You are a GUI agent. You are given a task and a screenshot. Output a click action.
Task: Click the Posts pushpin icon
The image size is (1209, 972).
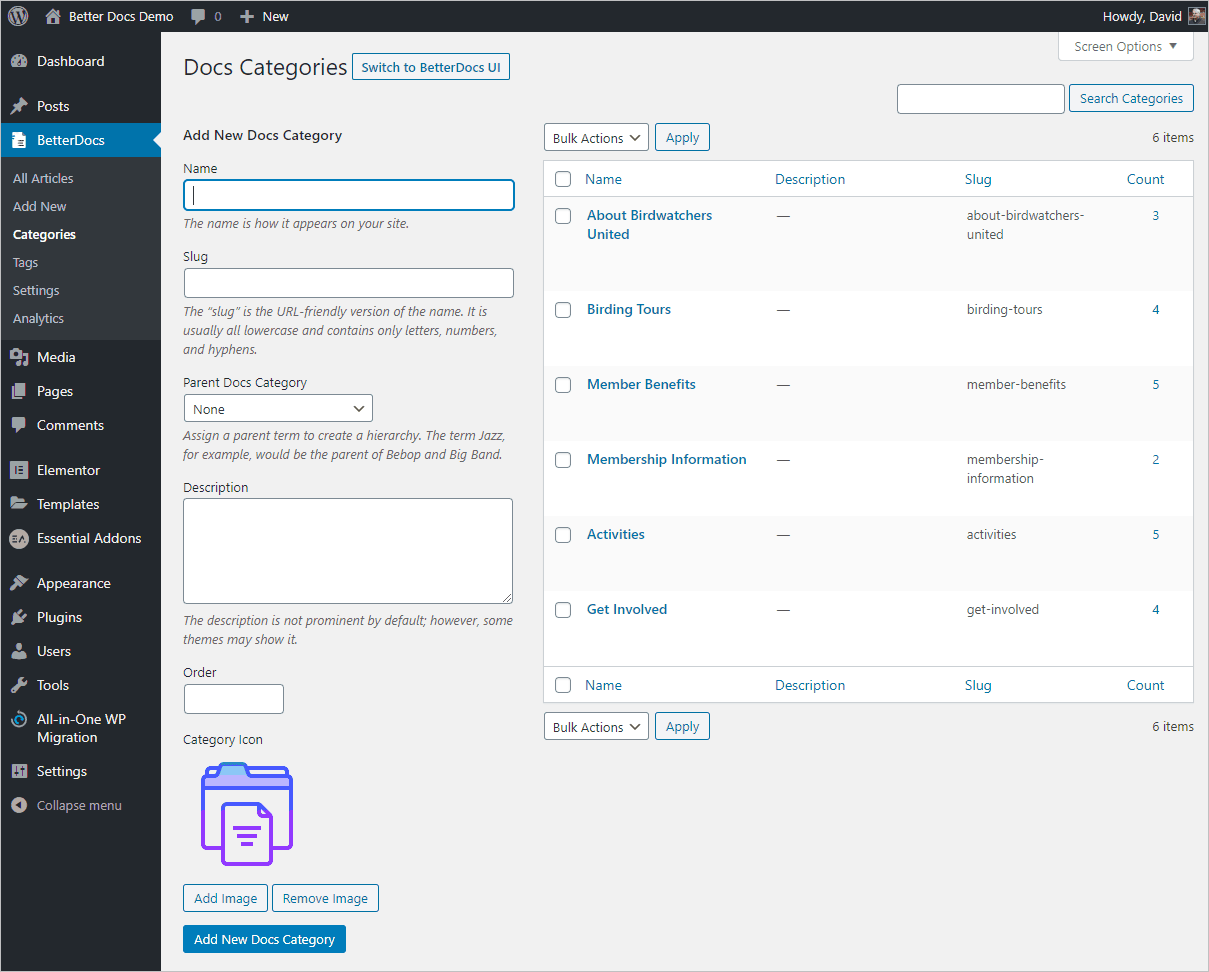point(19,106)
